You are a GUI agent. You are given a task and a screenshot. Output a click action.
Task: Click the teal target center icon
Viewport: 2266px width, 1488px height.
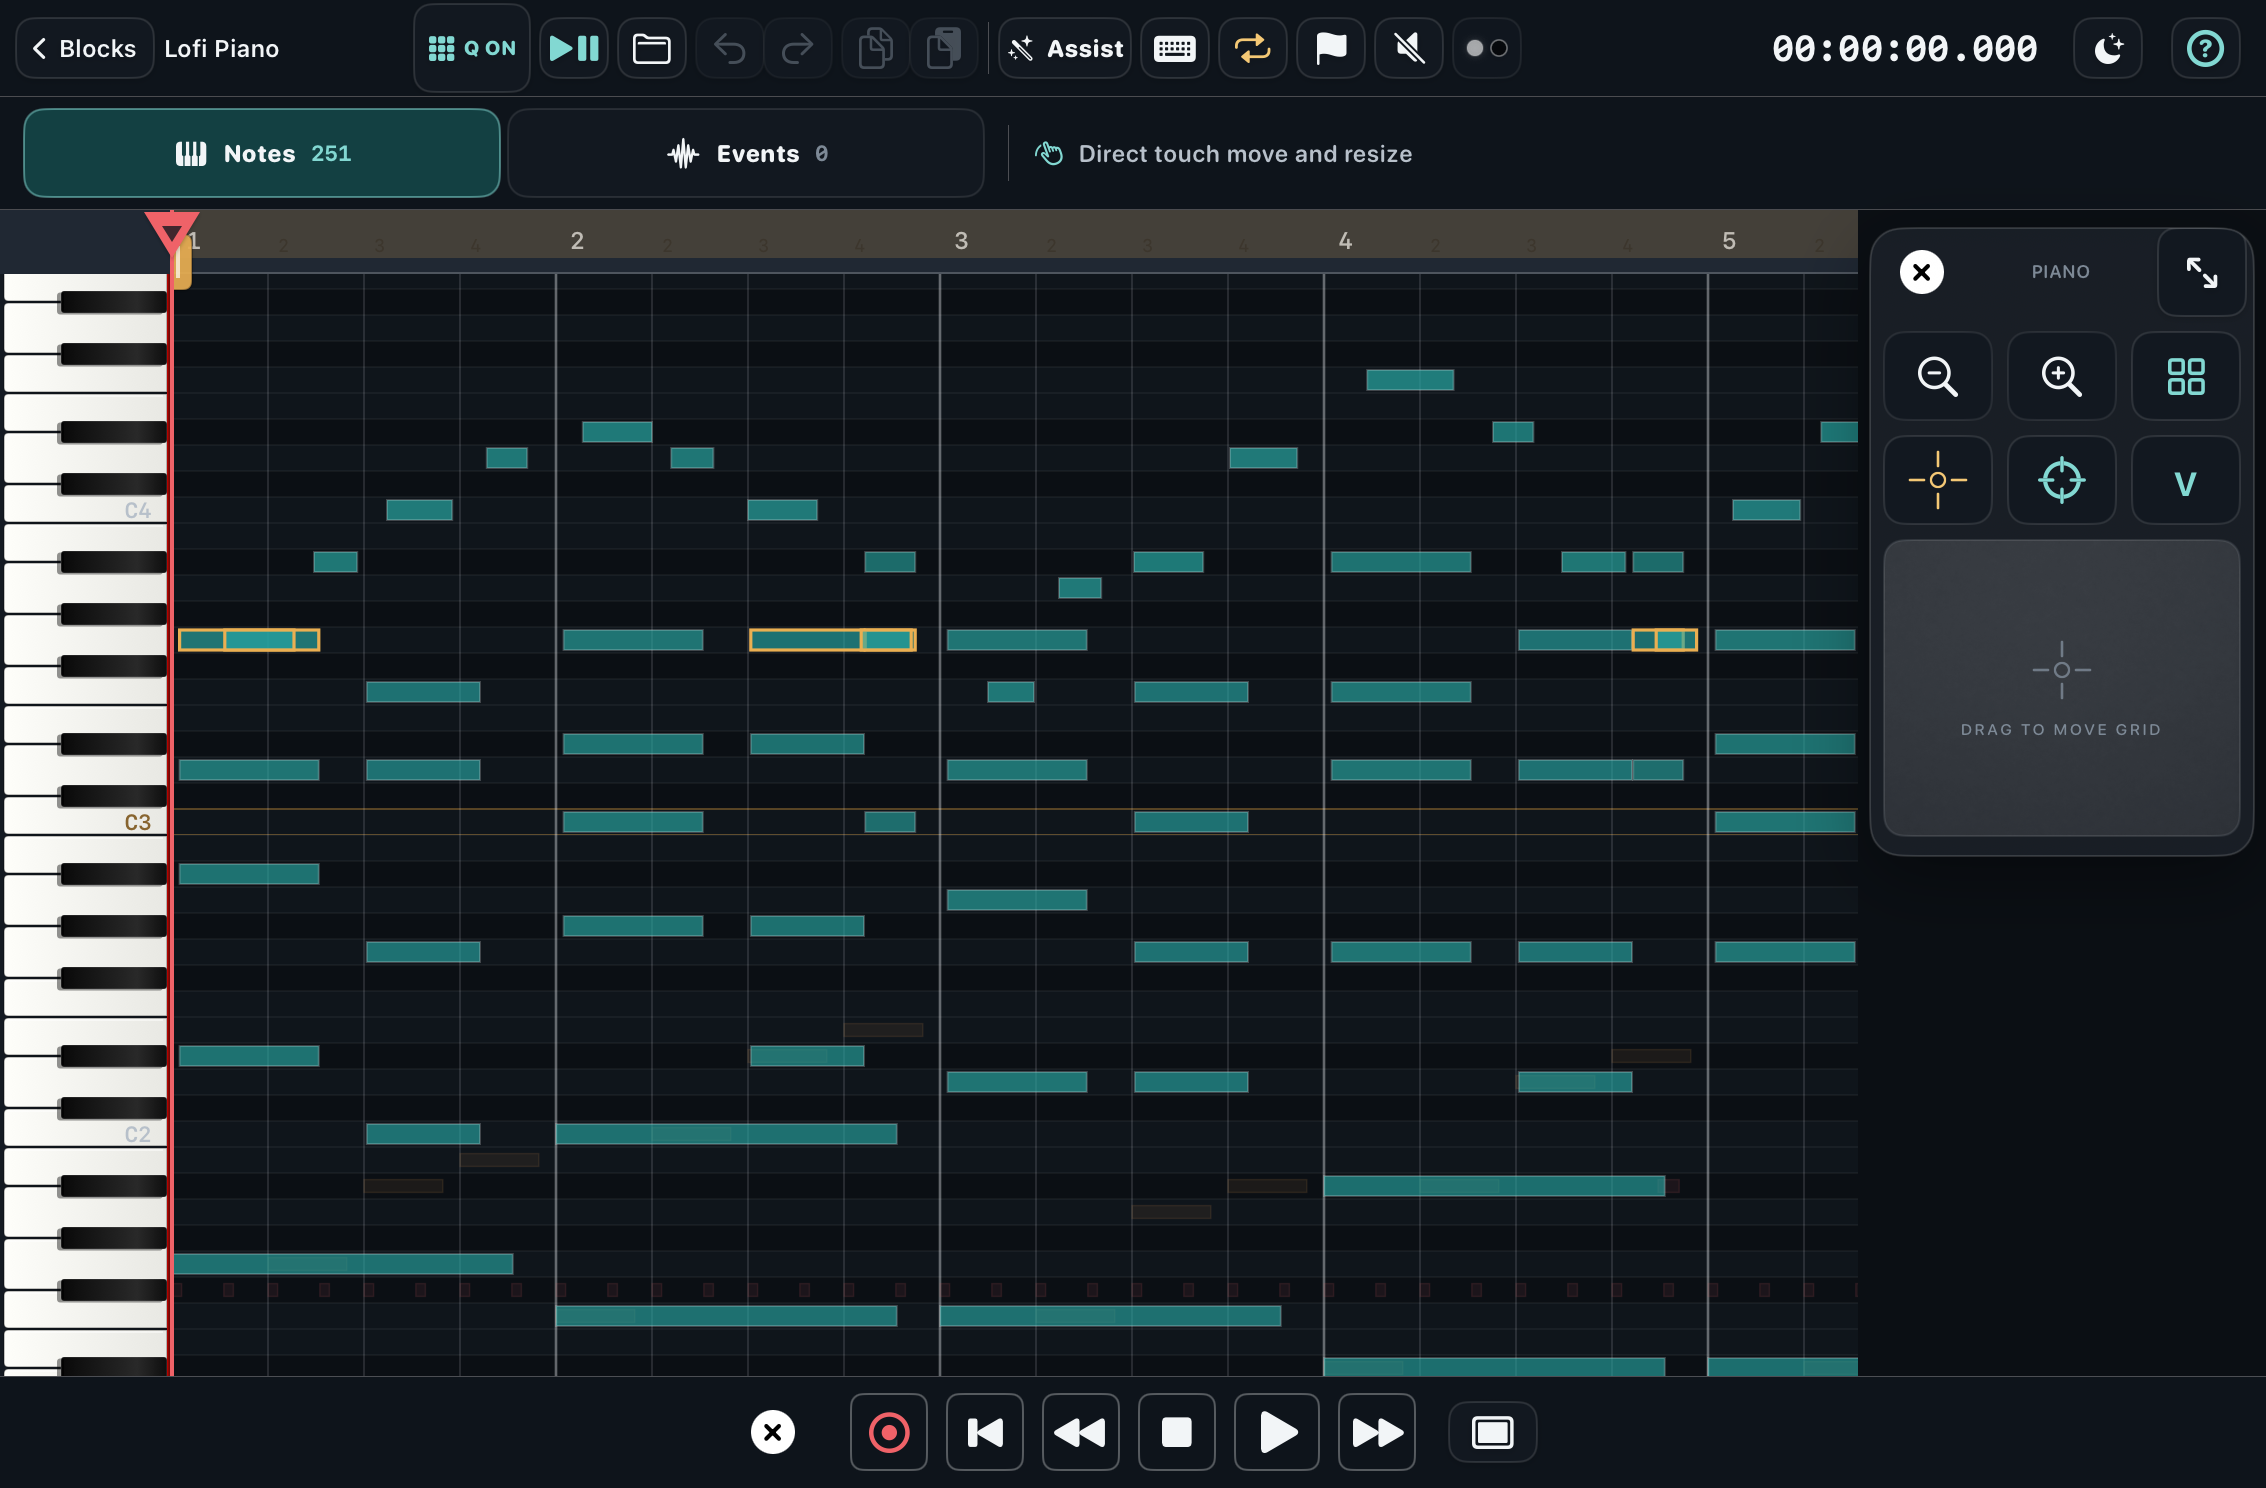point(2061,481)
